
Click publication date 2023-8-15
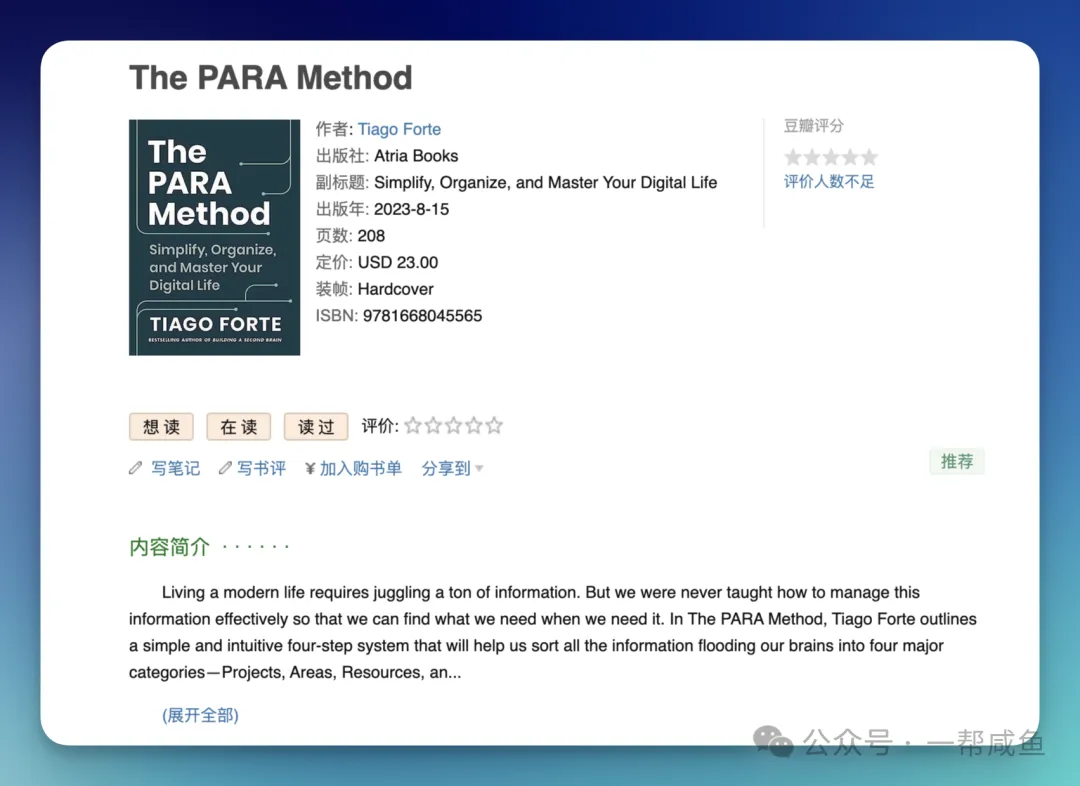411,209
